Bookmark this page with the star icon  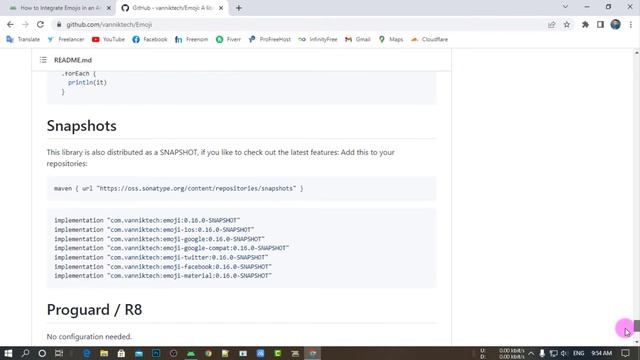click(x=567, y=24)
